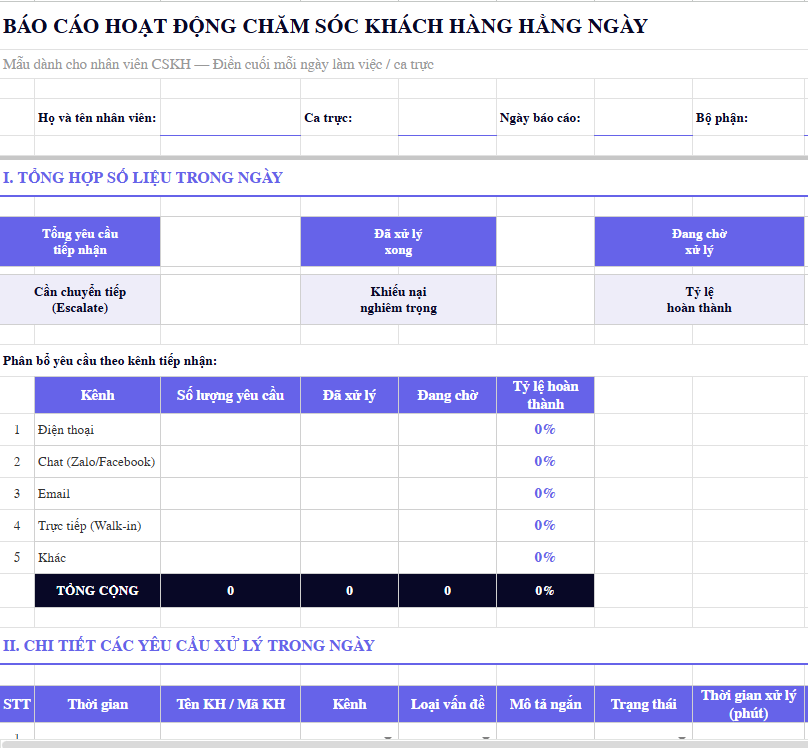The width and height of the screenshot is (808, 748).
Task: Click the Đang chờ cell in Chat (Zalo/Facebook) row
Action: pos(447,462)
